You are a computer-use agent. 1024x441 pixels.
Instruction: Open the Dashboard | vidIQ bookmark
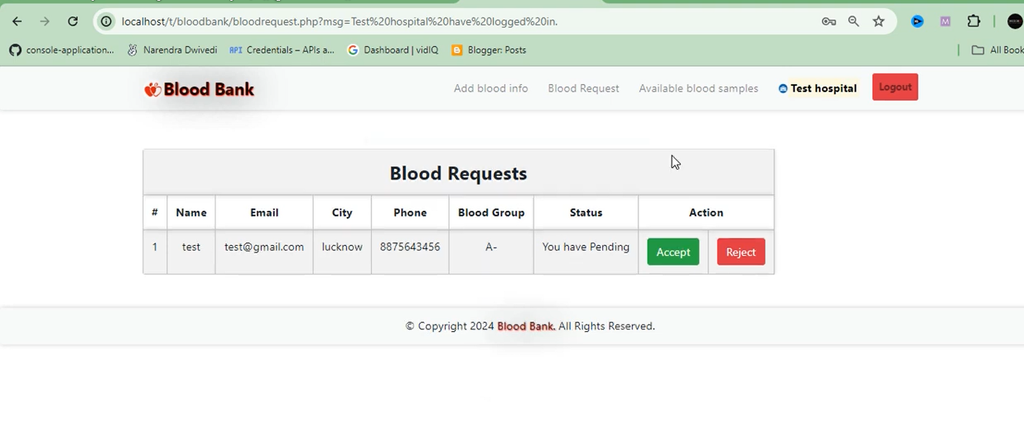[393, 50]
